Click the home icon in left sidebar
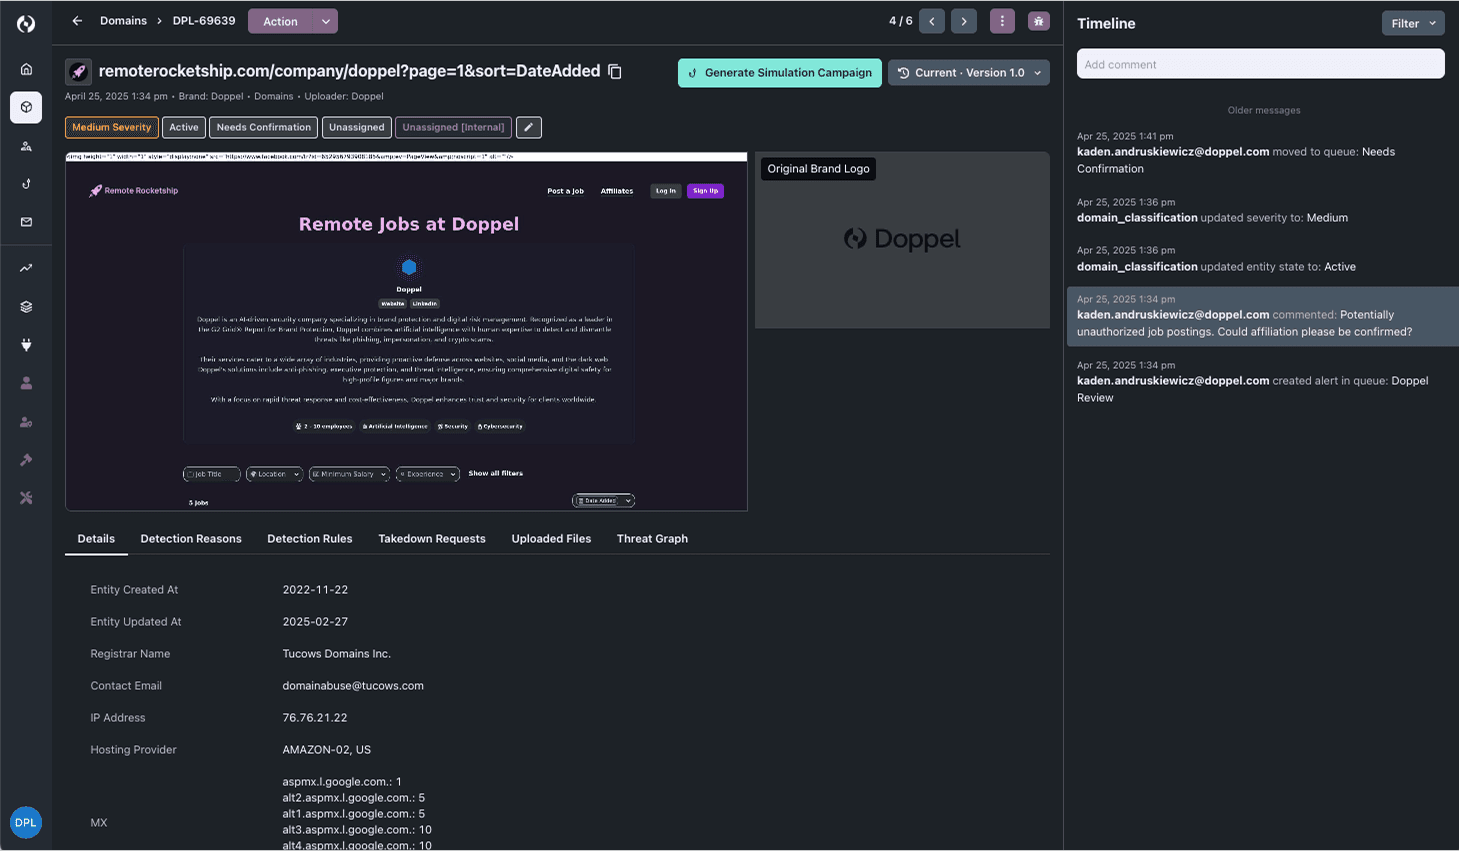Viewport: 1459px width, 851px height. pyautogui.click(x=26, y=69)
